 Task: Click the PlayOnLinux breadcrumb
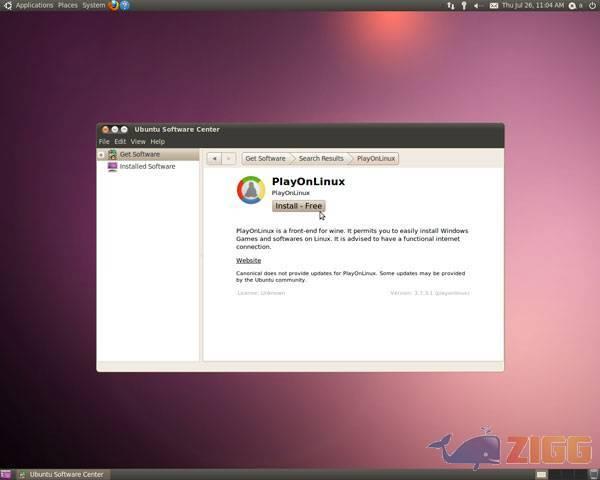click(376, 158)
